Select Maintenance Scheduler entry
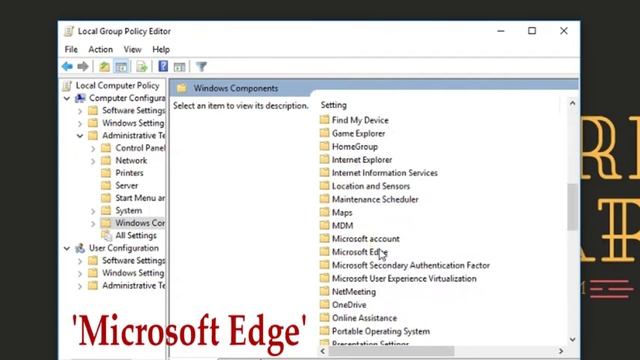640x360 pixels. point(375,199)
